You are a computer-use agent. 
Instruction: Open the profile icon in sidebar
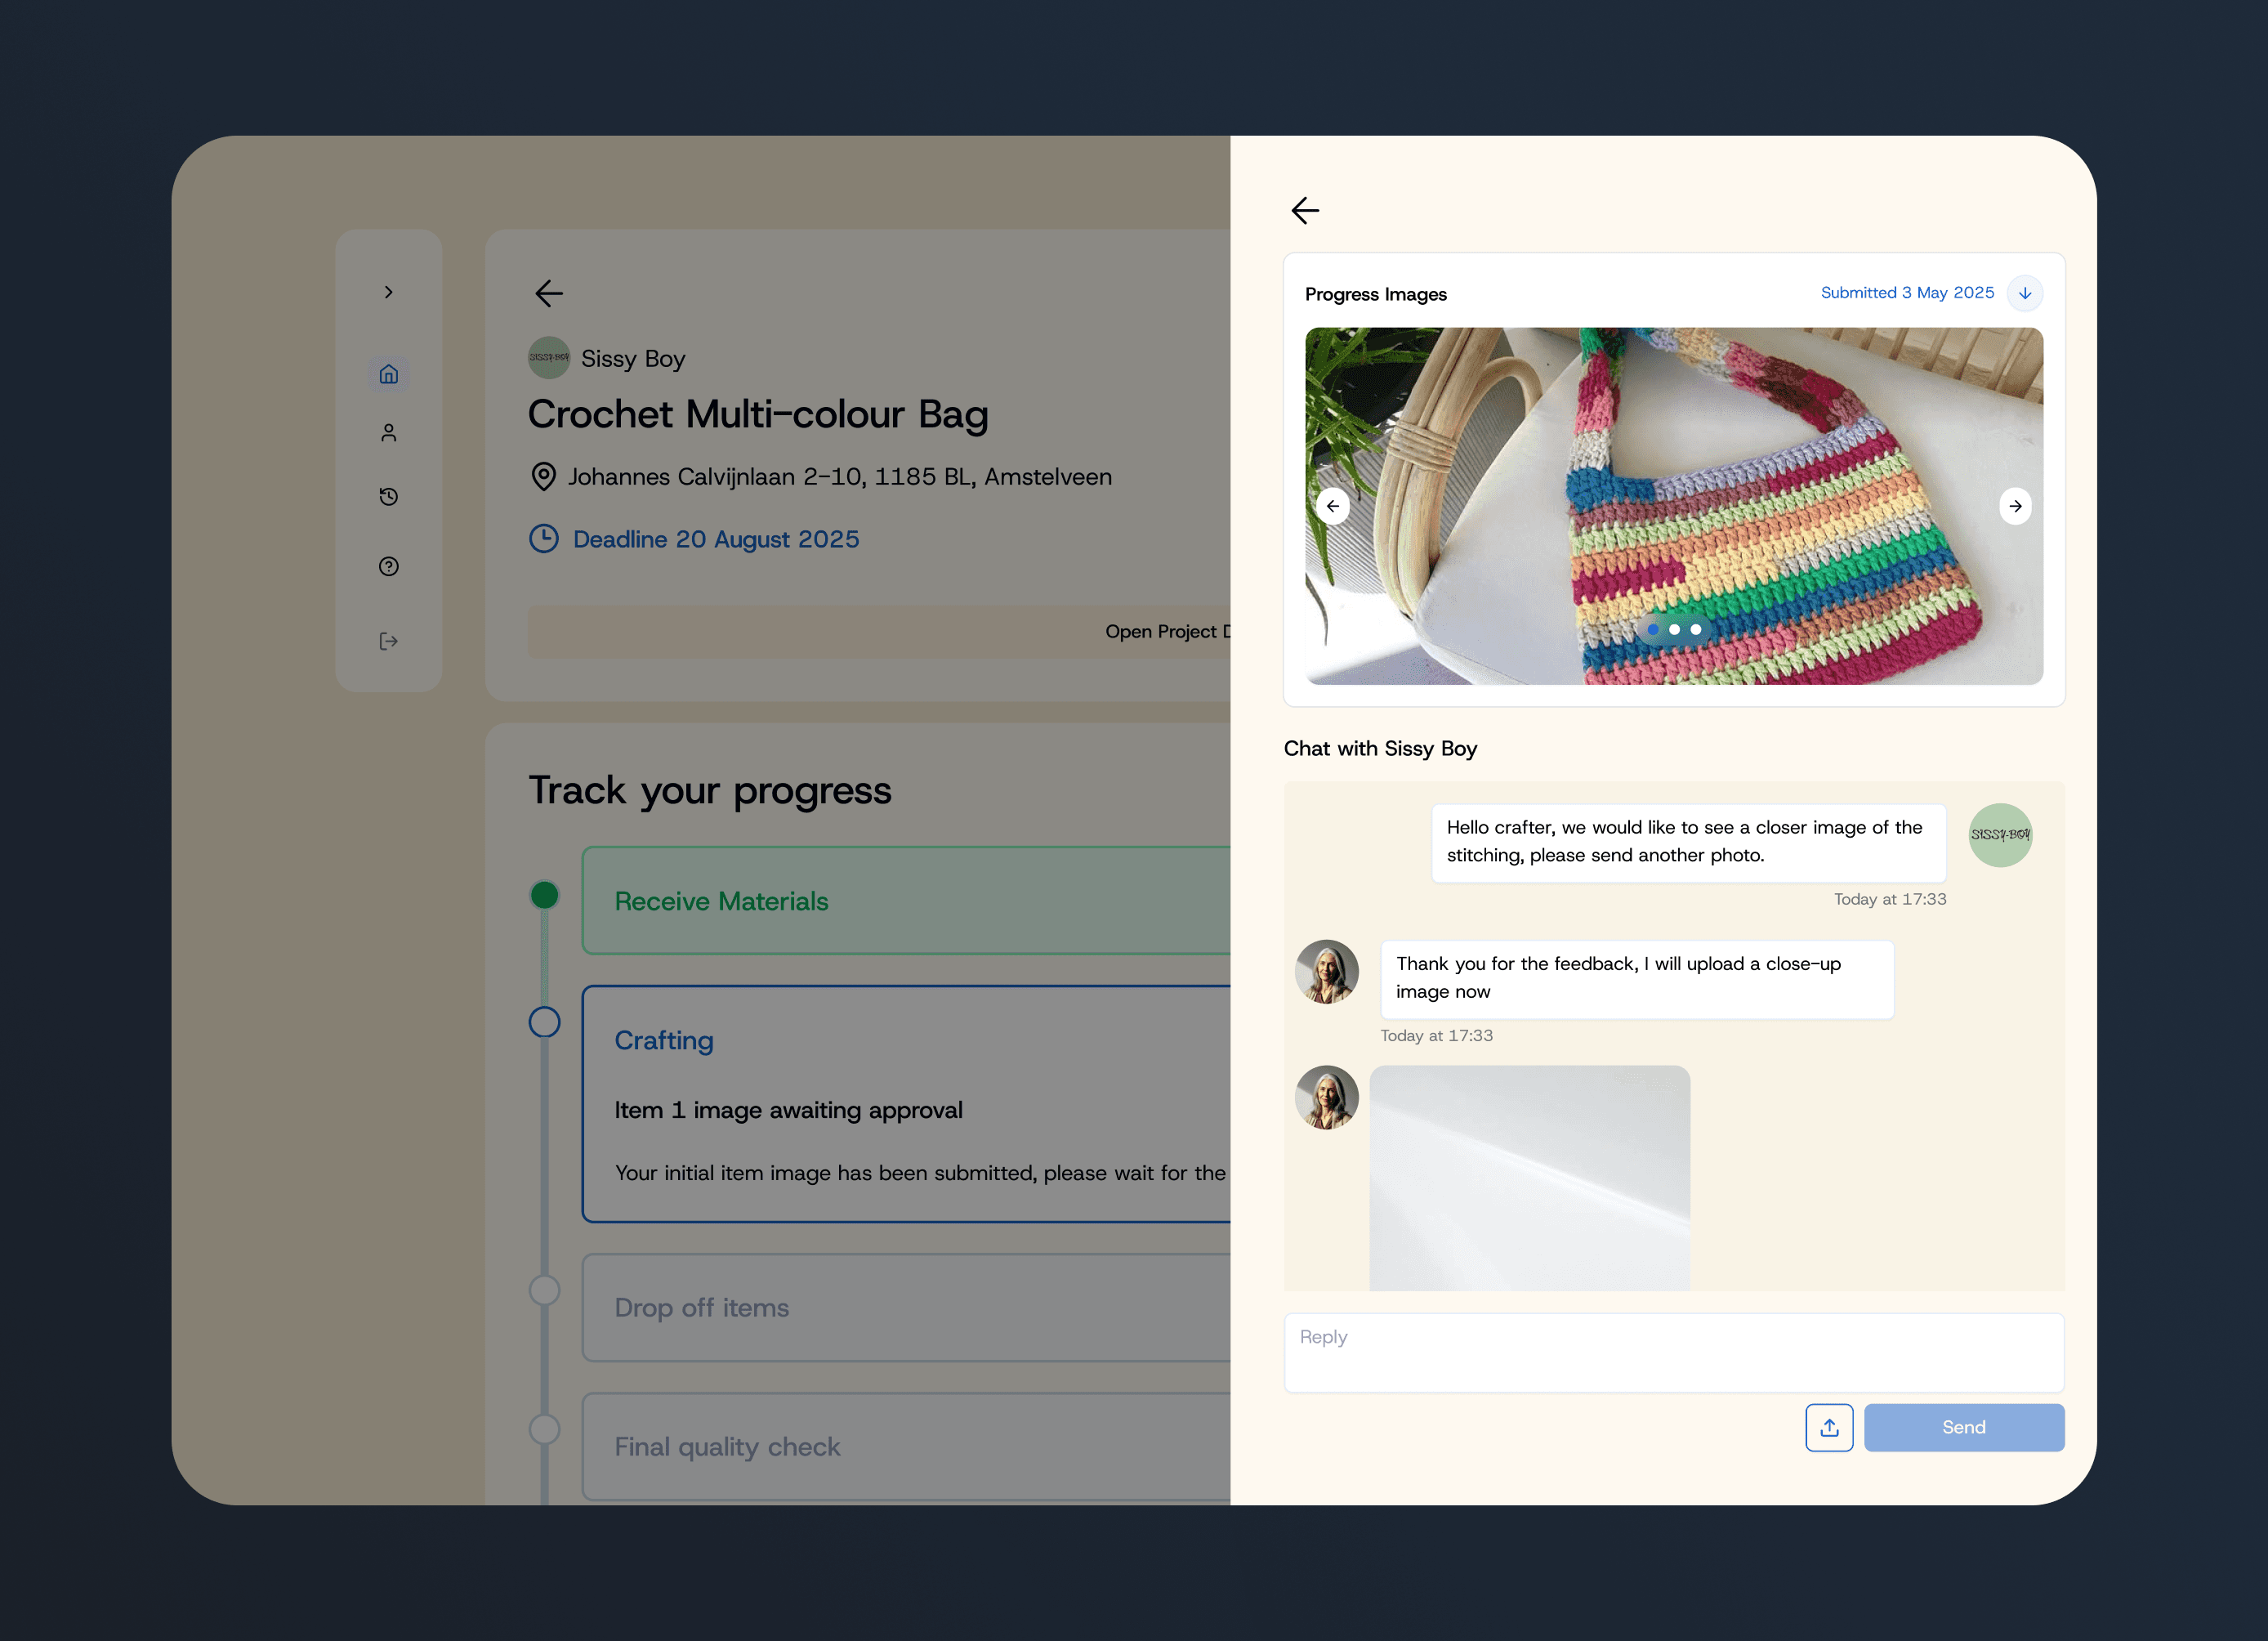(388, 433)
